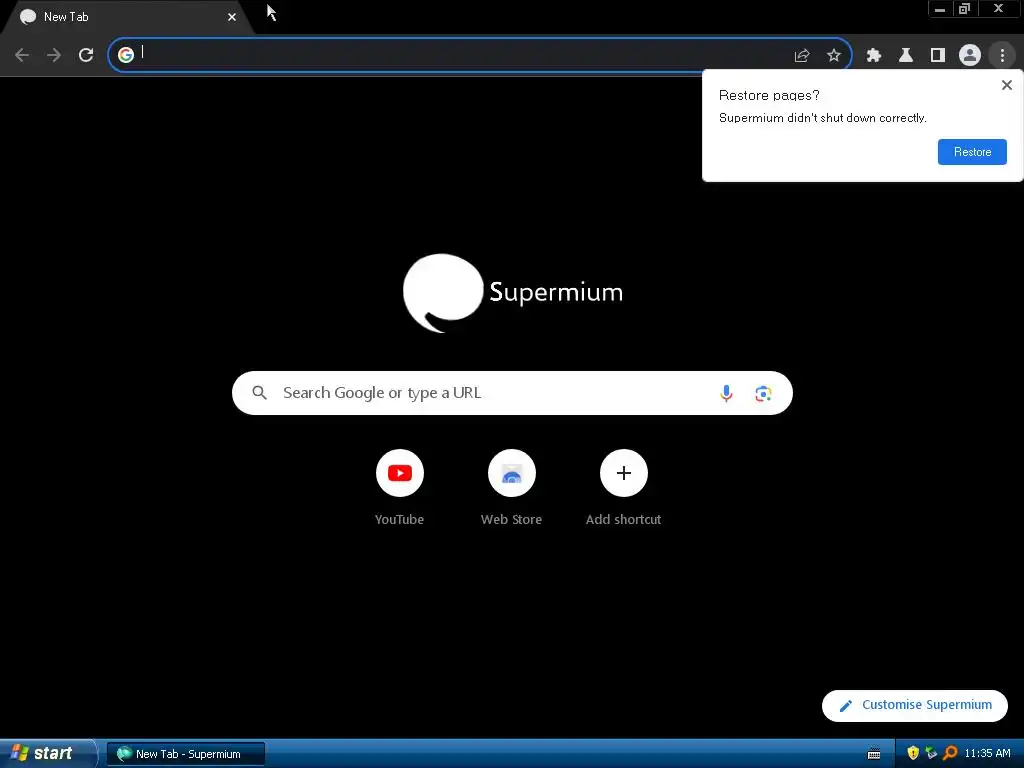This screenshot has height=768, width=1024.
Task: Click the Restore button
Action: (x=972, y=152)
